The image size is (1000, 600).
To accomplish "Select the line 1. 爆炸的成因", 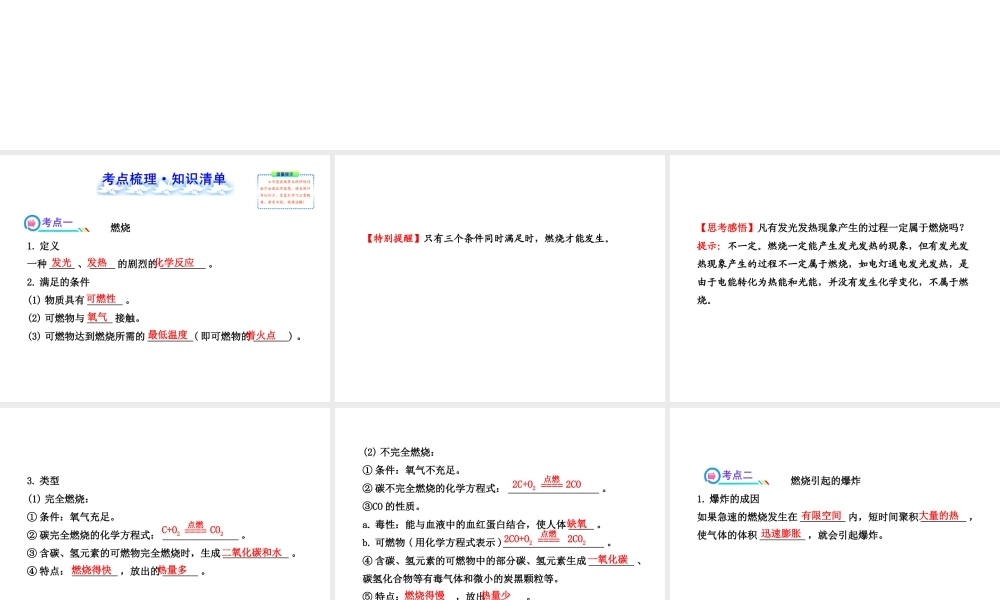I will point(728,499).
